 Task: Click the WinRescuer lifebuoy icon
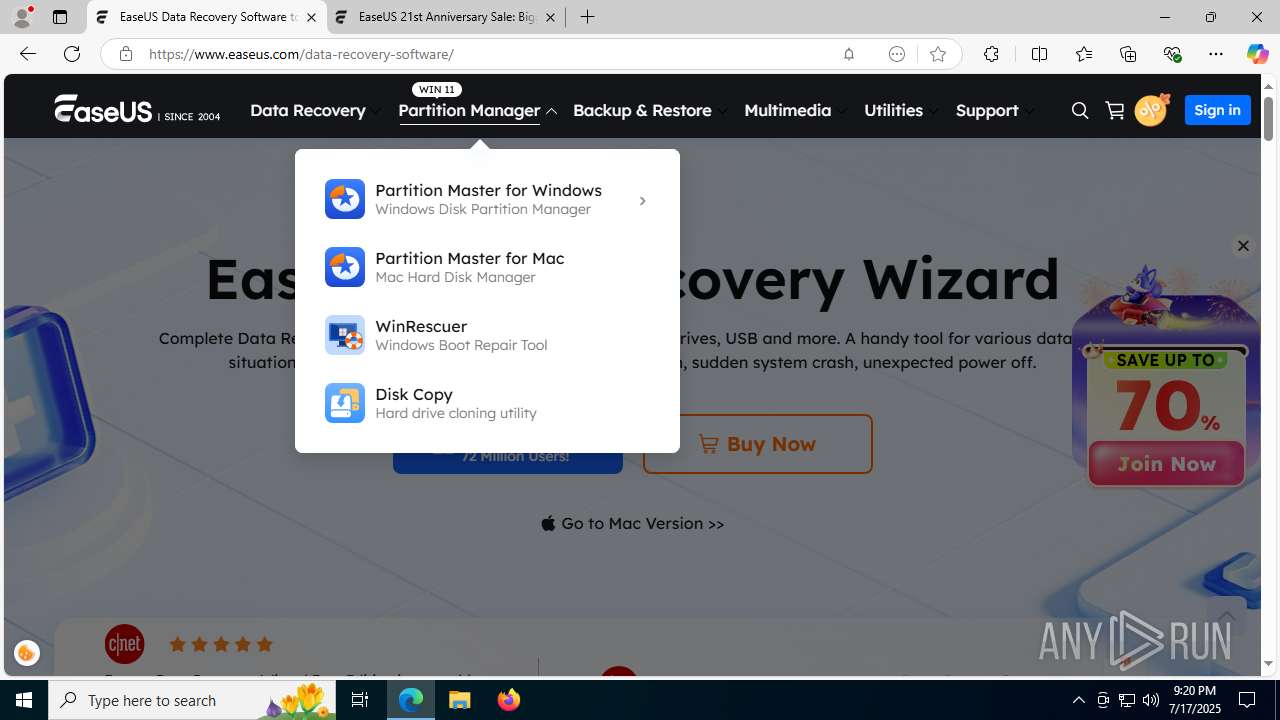point(345,335)
